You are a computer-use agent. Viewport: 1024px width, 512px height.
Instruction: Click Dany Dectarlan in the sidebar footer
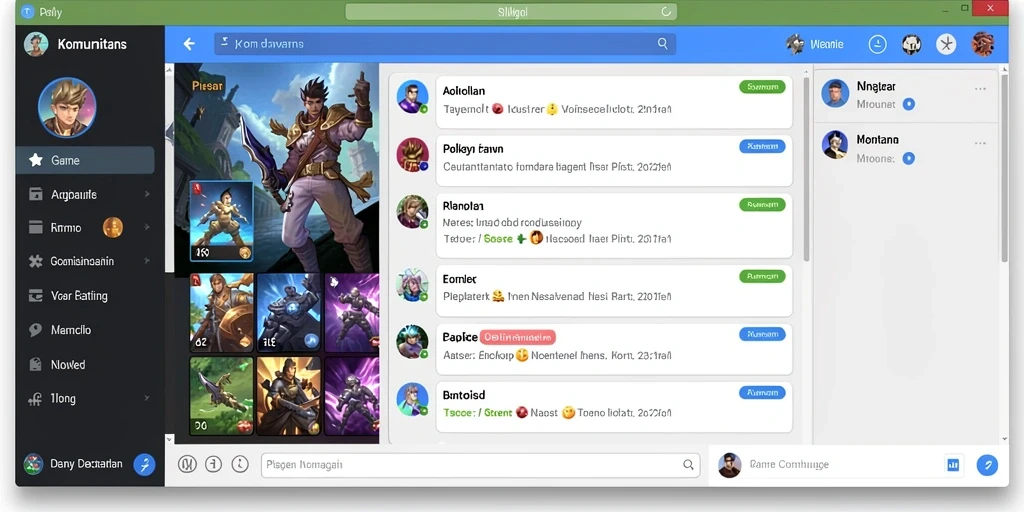point(86,464)
